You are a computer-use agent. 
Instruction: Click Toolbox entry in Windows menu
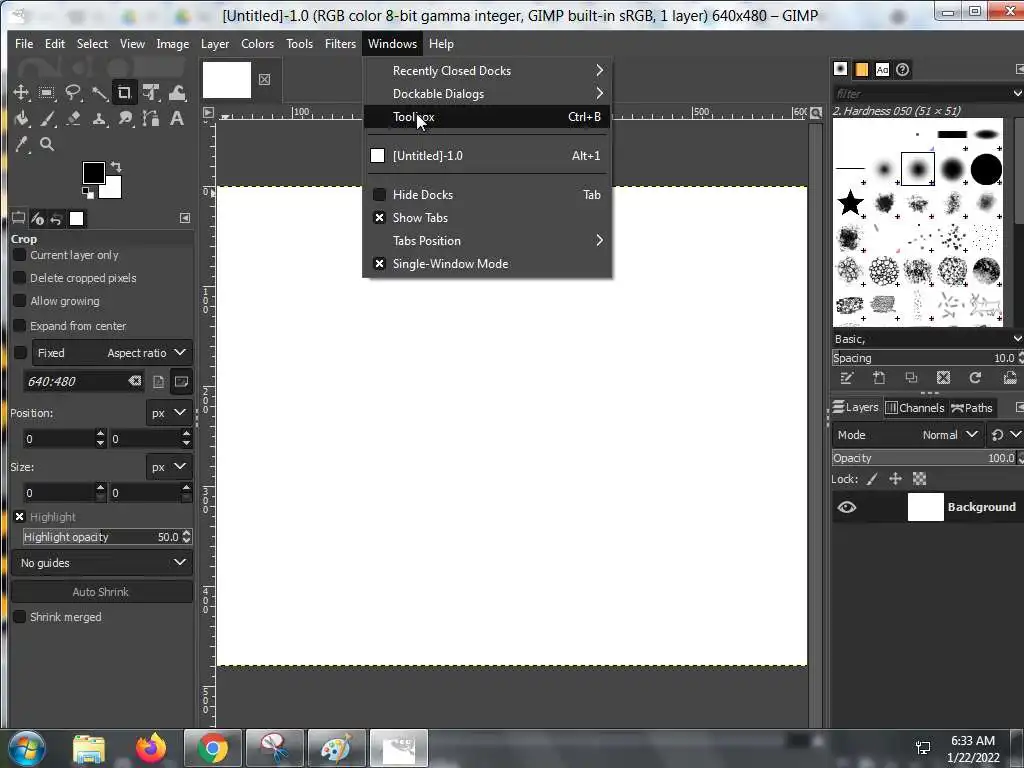tap(487, 117)
